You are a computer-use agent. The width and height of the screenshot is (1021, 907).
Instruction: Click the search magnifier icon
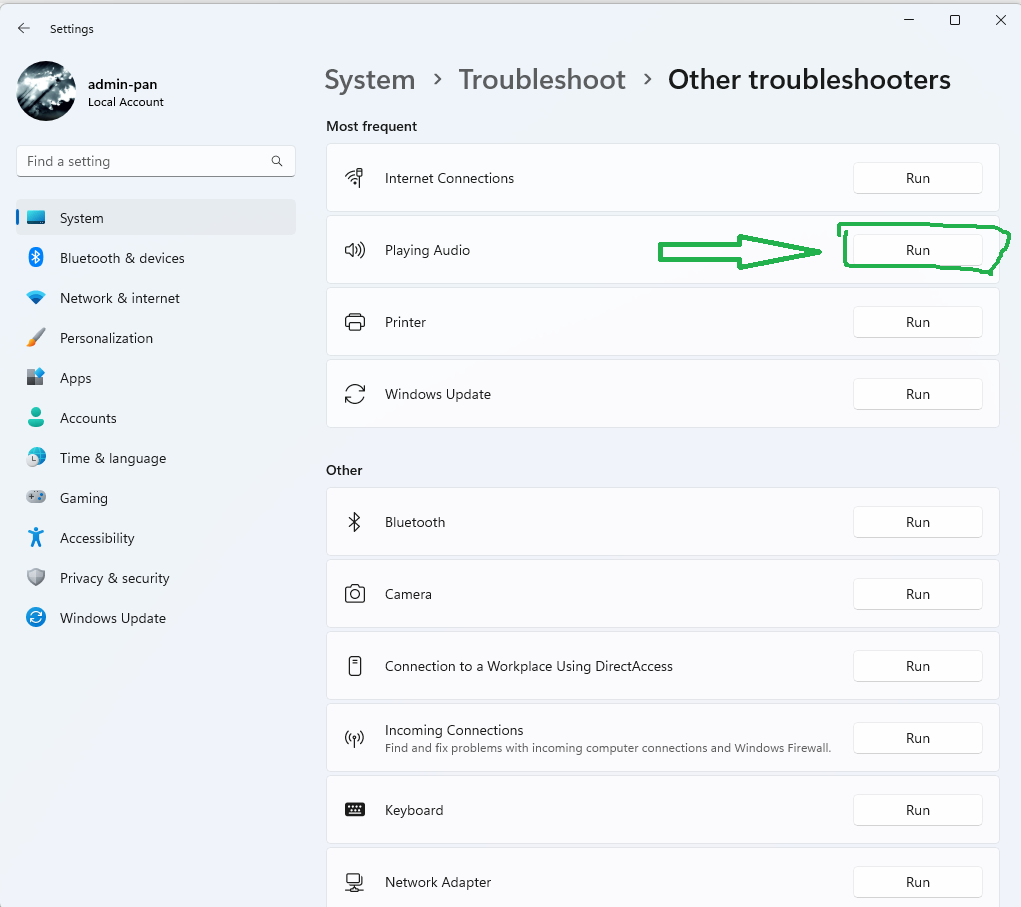[x=277, y=161]
